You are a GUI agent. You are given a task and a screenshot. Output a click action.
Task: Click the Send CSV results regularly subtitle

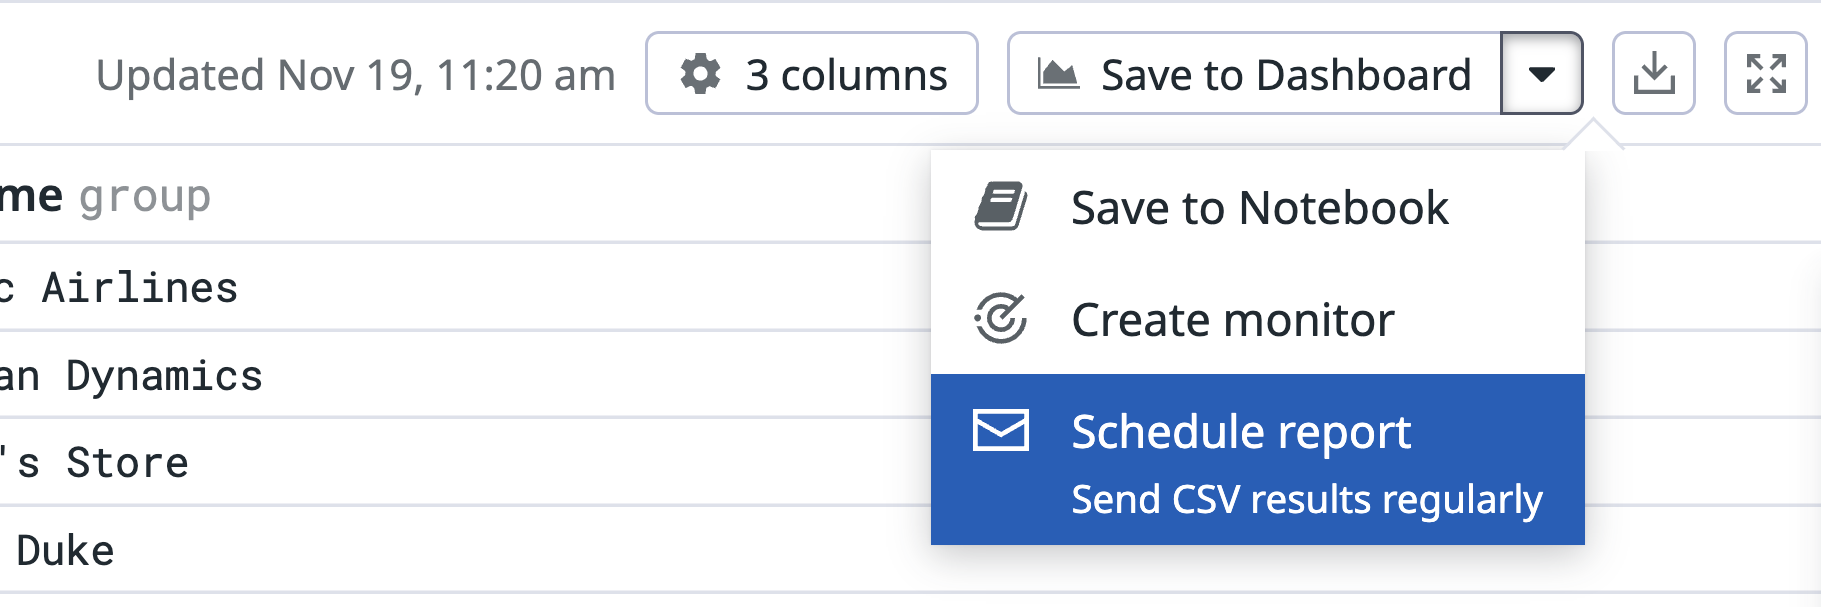[x=1306, y=499]
